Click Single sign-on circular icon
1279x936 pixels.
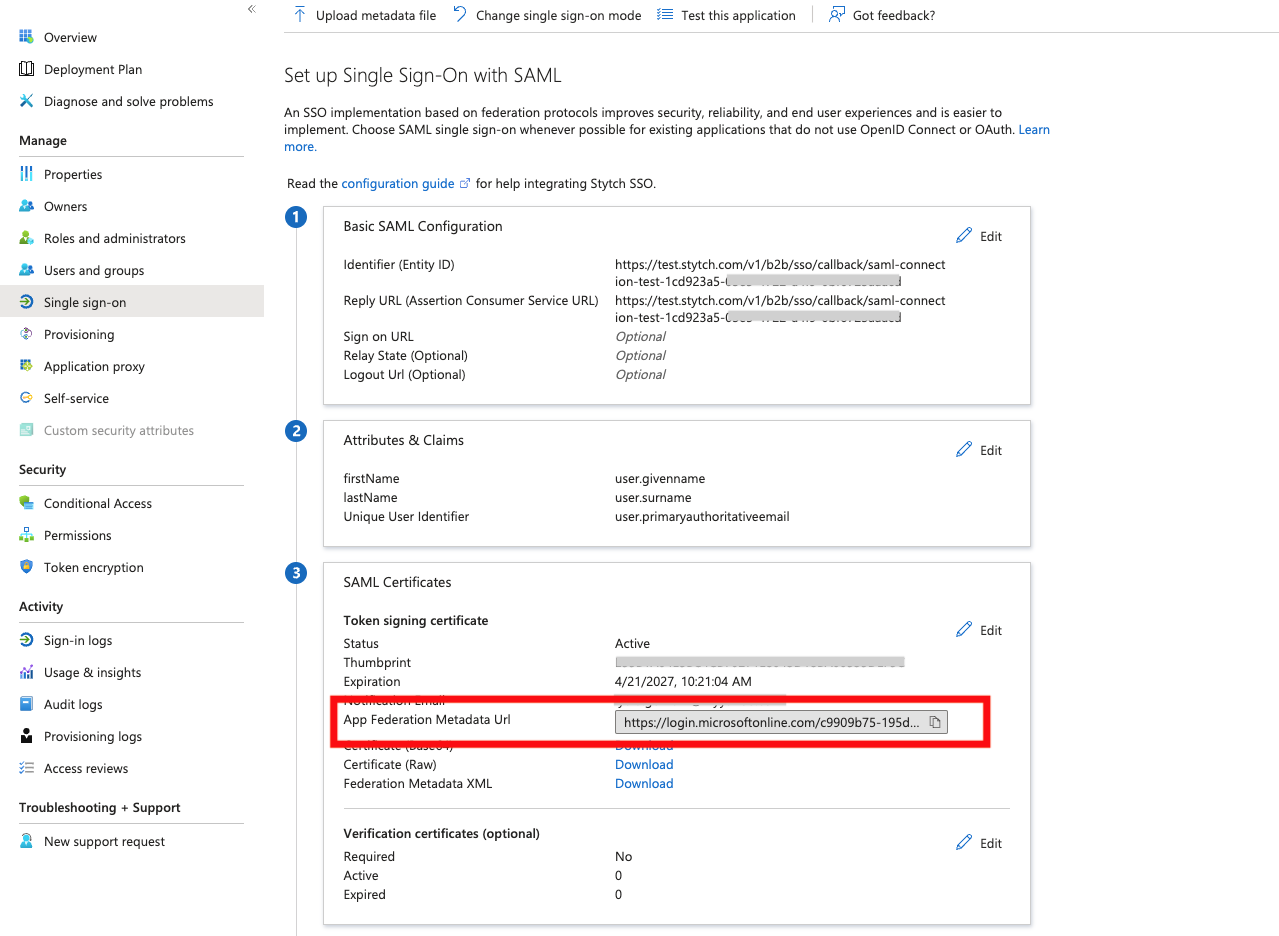point(26,302)
